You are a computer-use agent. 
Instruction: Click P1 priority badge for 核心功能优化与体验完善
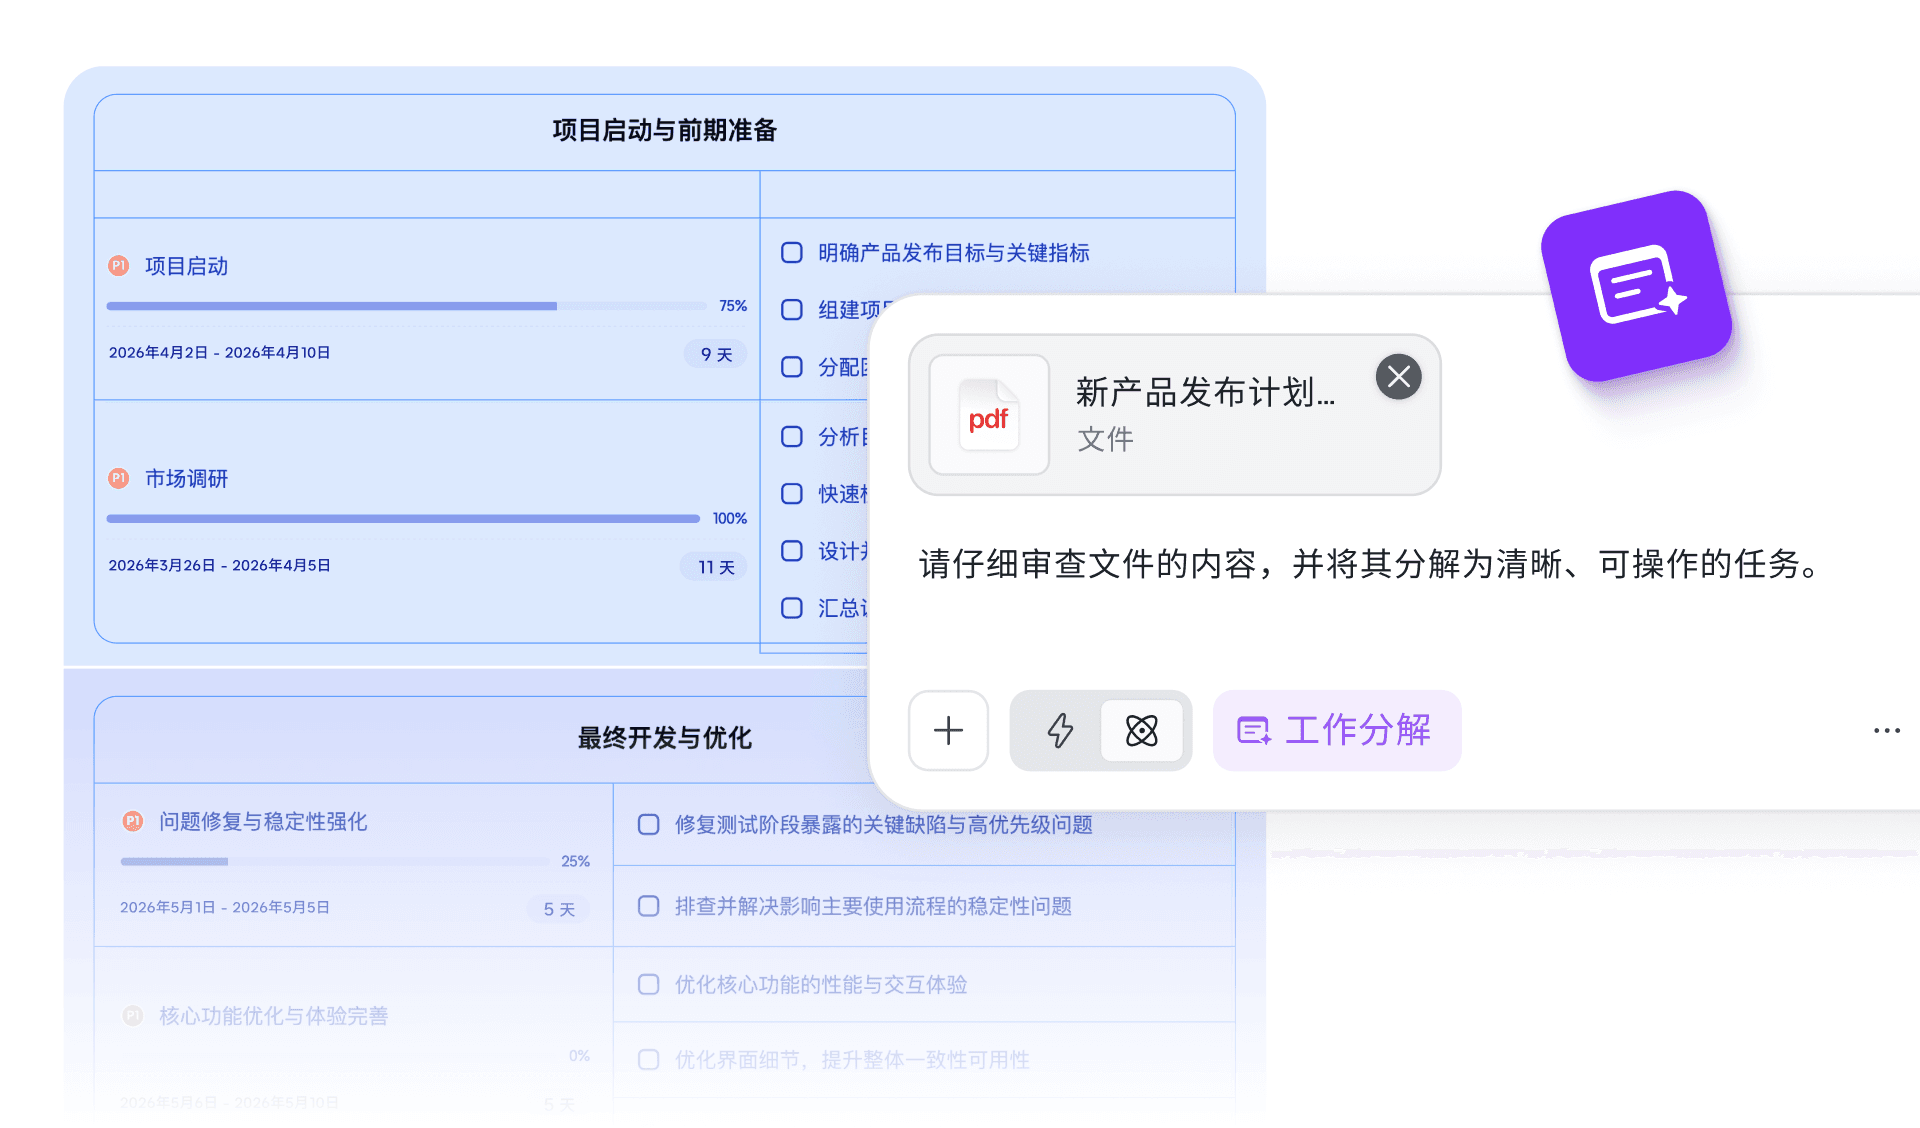[x=132, y=1016]
